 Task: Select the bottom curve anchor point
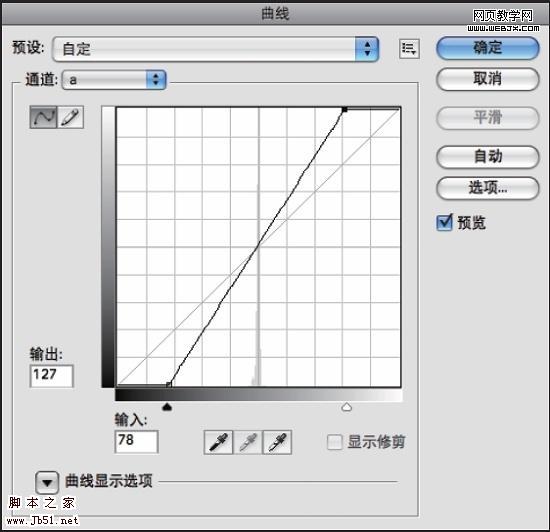169,384
